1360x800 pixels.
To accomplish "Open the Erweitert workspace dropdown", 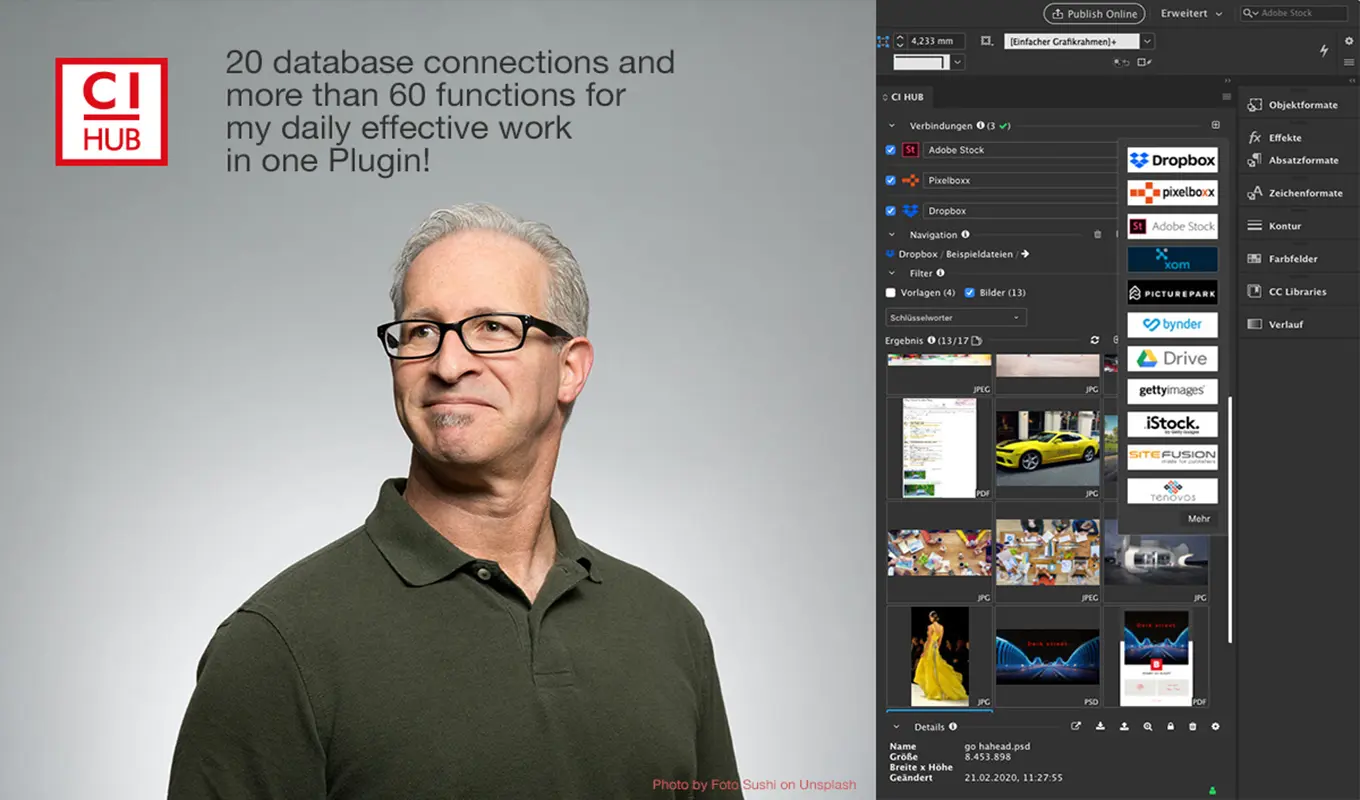I will point(1191,14).
